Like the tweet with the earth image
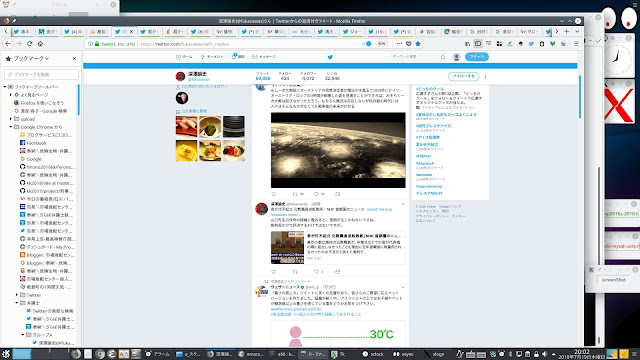640x360 pixels. coord(316,194)
